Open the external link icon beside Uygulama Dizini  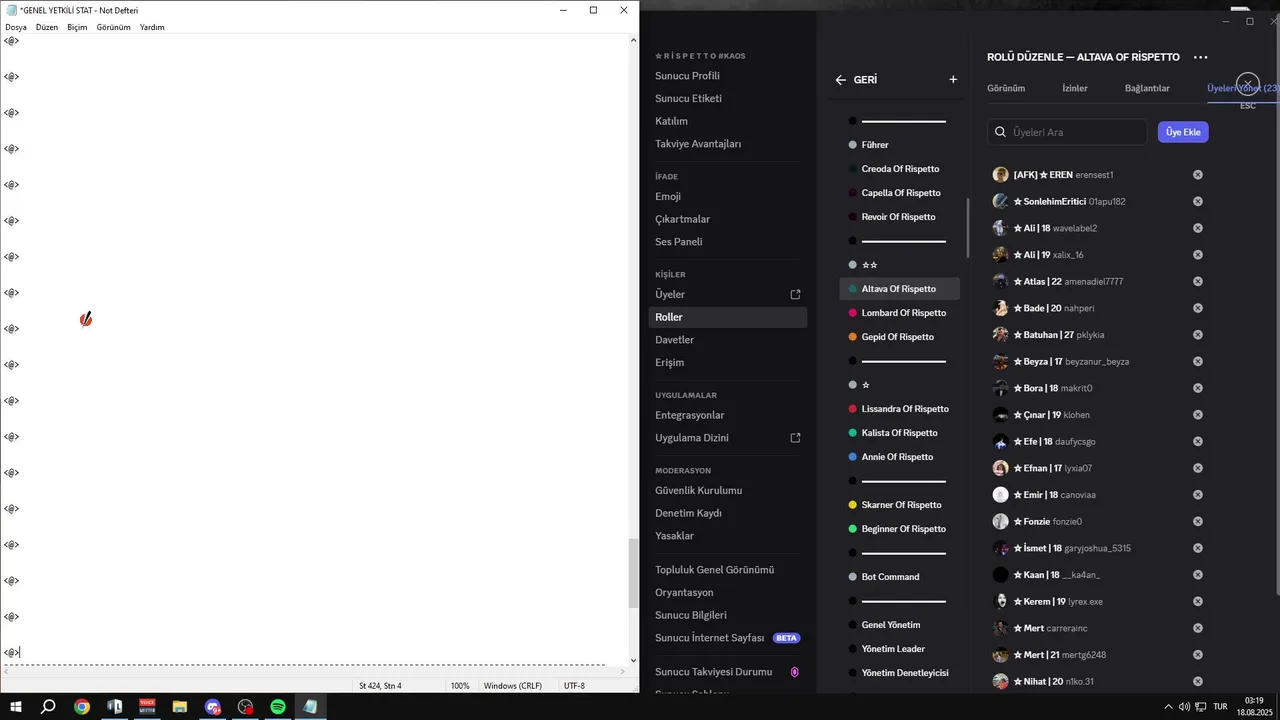pyautogui.click(x=796, y=438)
